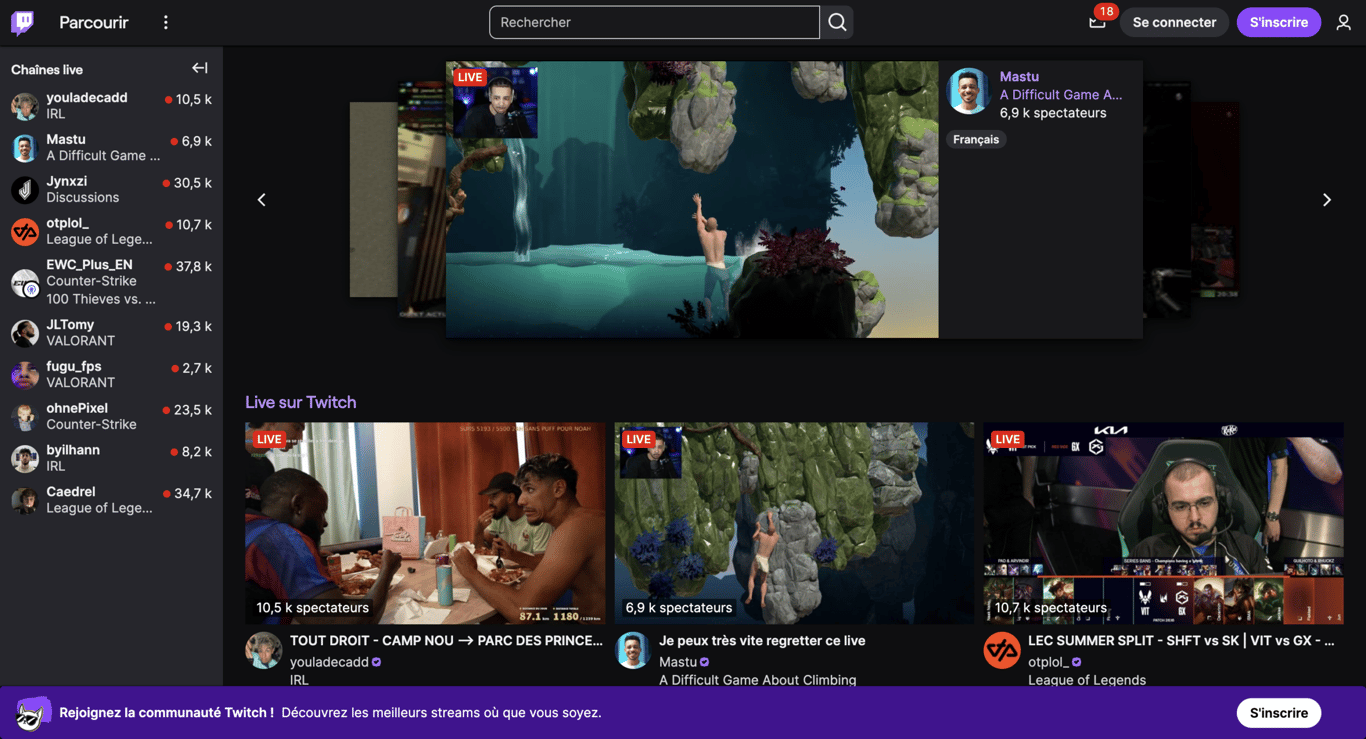Click Mastu name under second card
The height and width of the screenshot is (739, 1366).
click(678, 662)
